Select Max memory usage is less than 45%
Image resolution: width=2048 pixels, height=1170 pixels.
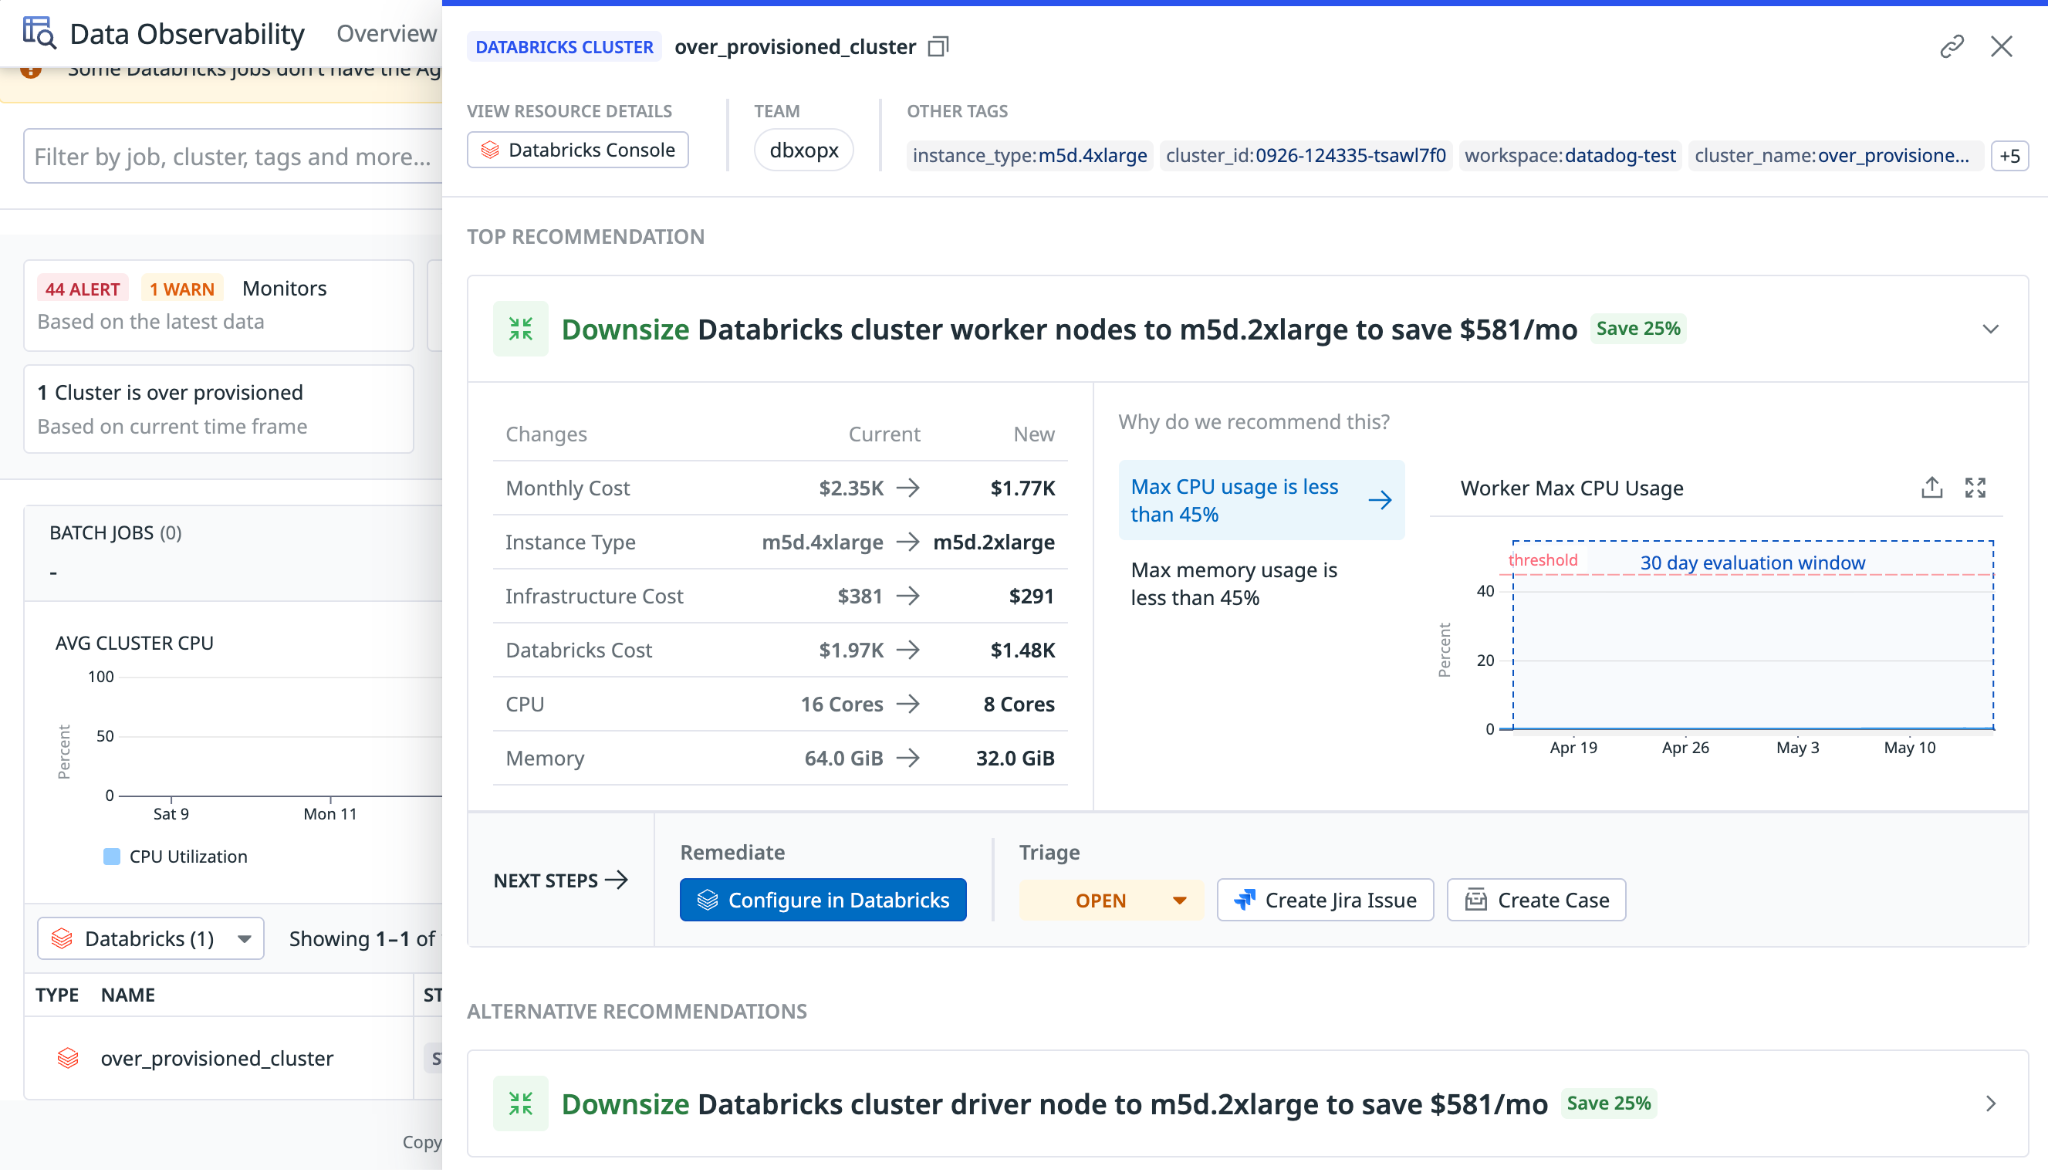pyautogui.click(x=1260, y=584)
